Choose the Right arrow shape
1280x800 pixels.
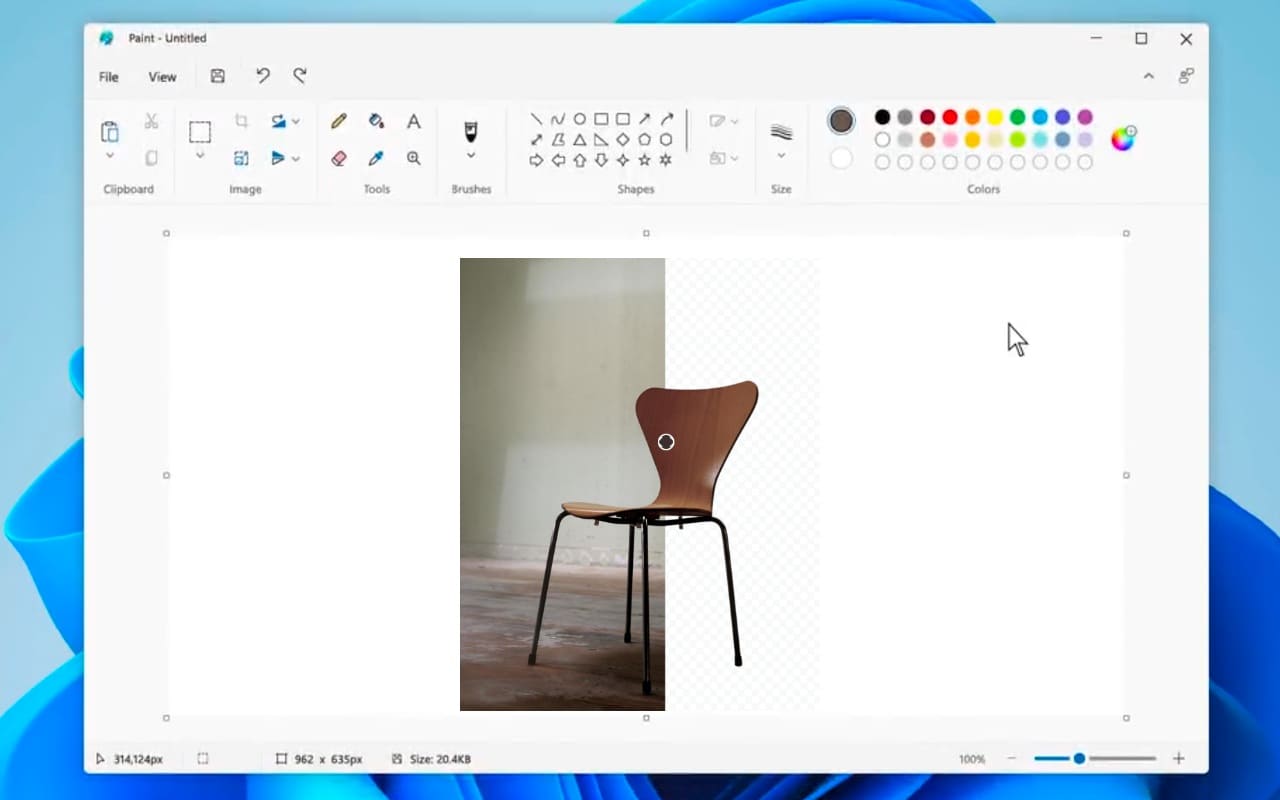point(536,160)
